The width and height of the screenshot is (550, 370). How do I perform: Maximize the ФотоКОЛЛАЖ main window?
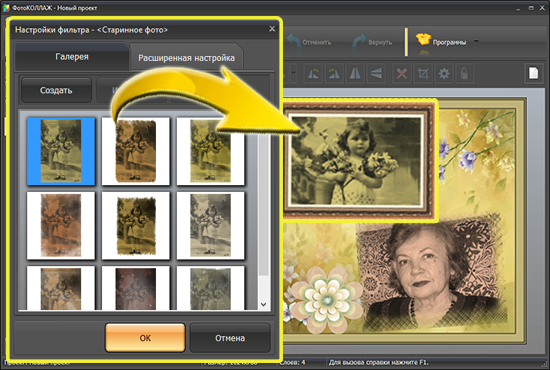pos(531,8)
